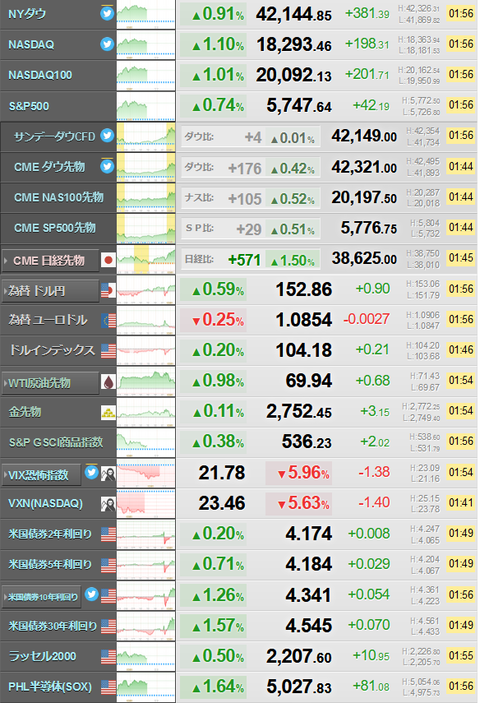The image size is (480, 703).
Task: Open the ラッセル2000 label
Action: tap(43, 656)
